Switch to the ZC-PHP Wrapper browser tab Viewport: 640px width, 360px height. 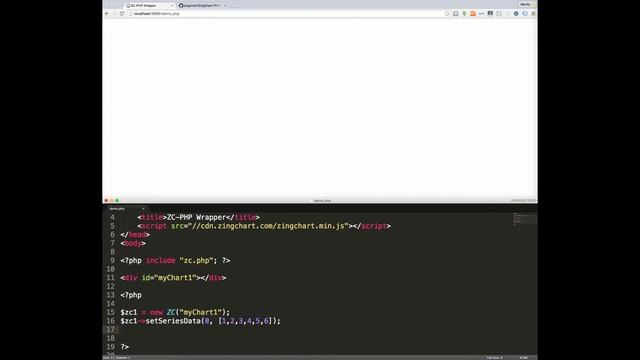click(x=148, y=5)
